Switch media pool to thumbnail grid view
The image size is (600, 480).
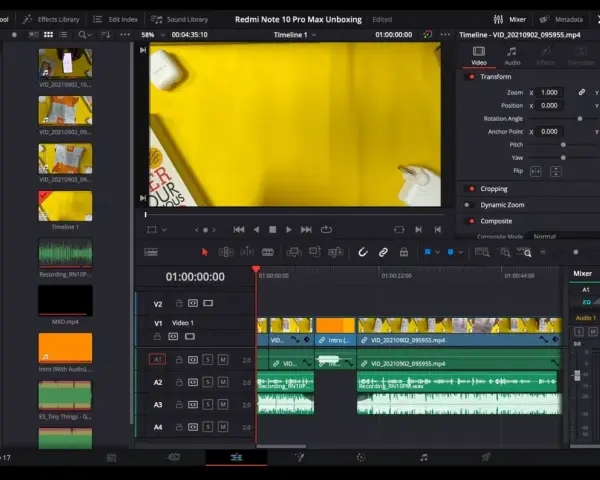pyautogui.click(x=48, y=35)
